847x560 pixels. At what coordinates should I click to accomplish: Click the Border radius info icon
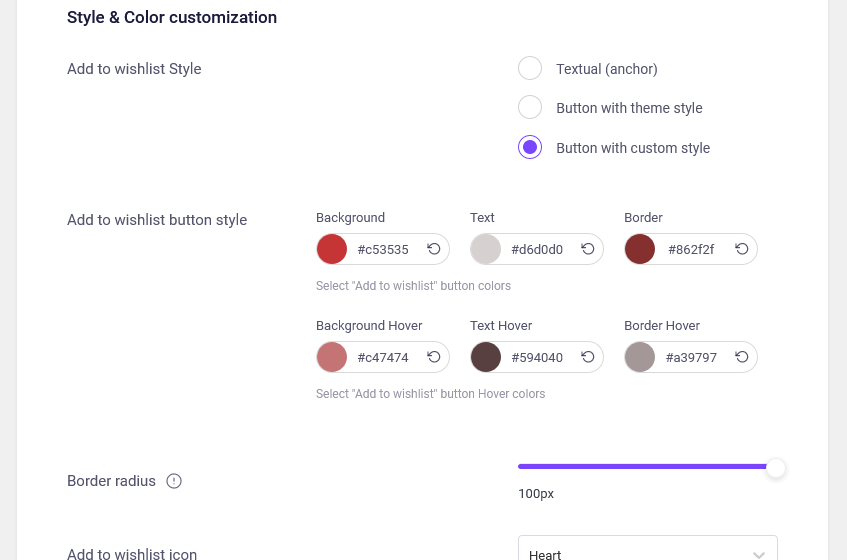point(174,481)
